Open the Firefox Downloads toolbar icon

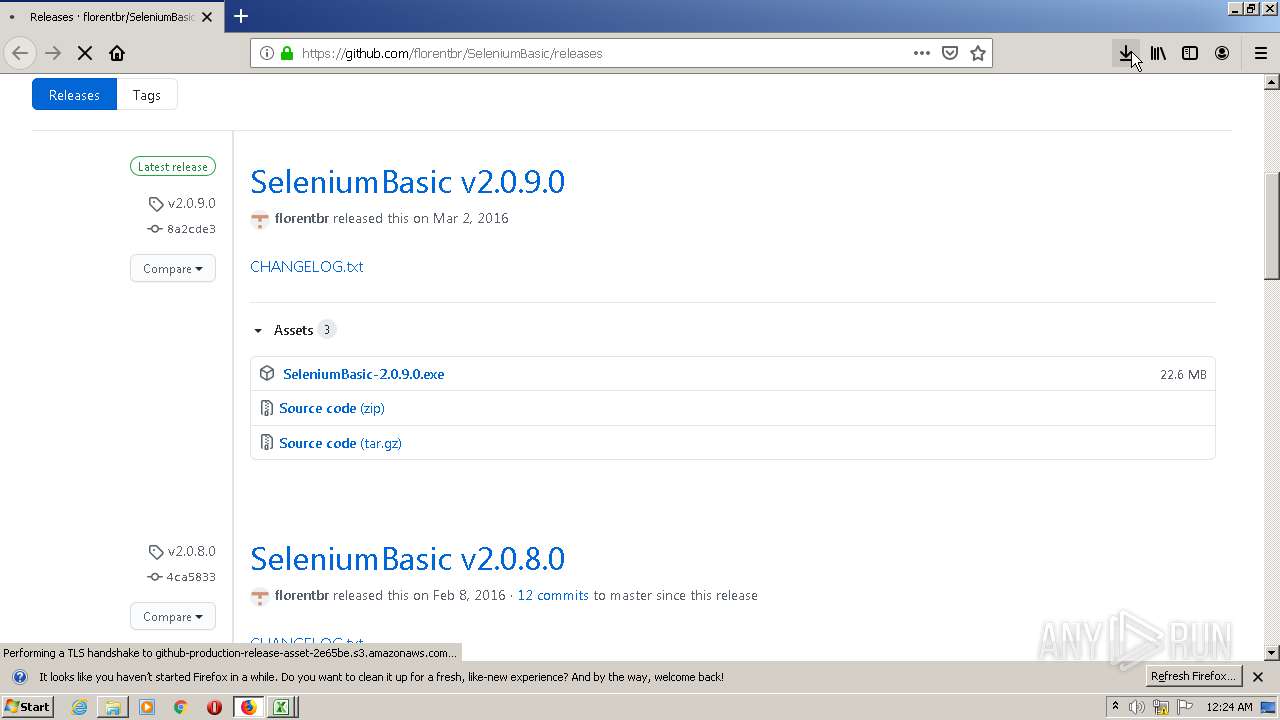pyautogui.click(x=1126, y=53)
